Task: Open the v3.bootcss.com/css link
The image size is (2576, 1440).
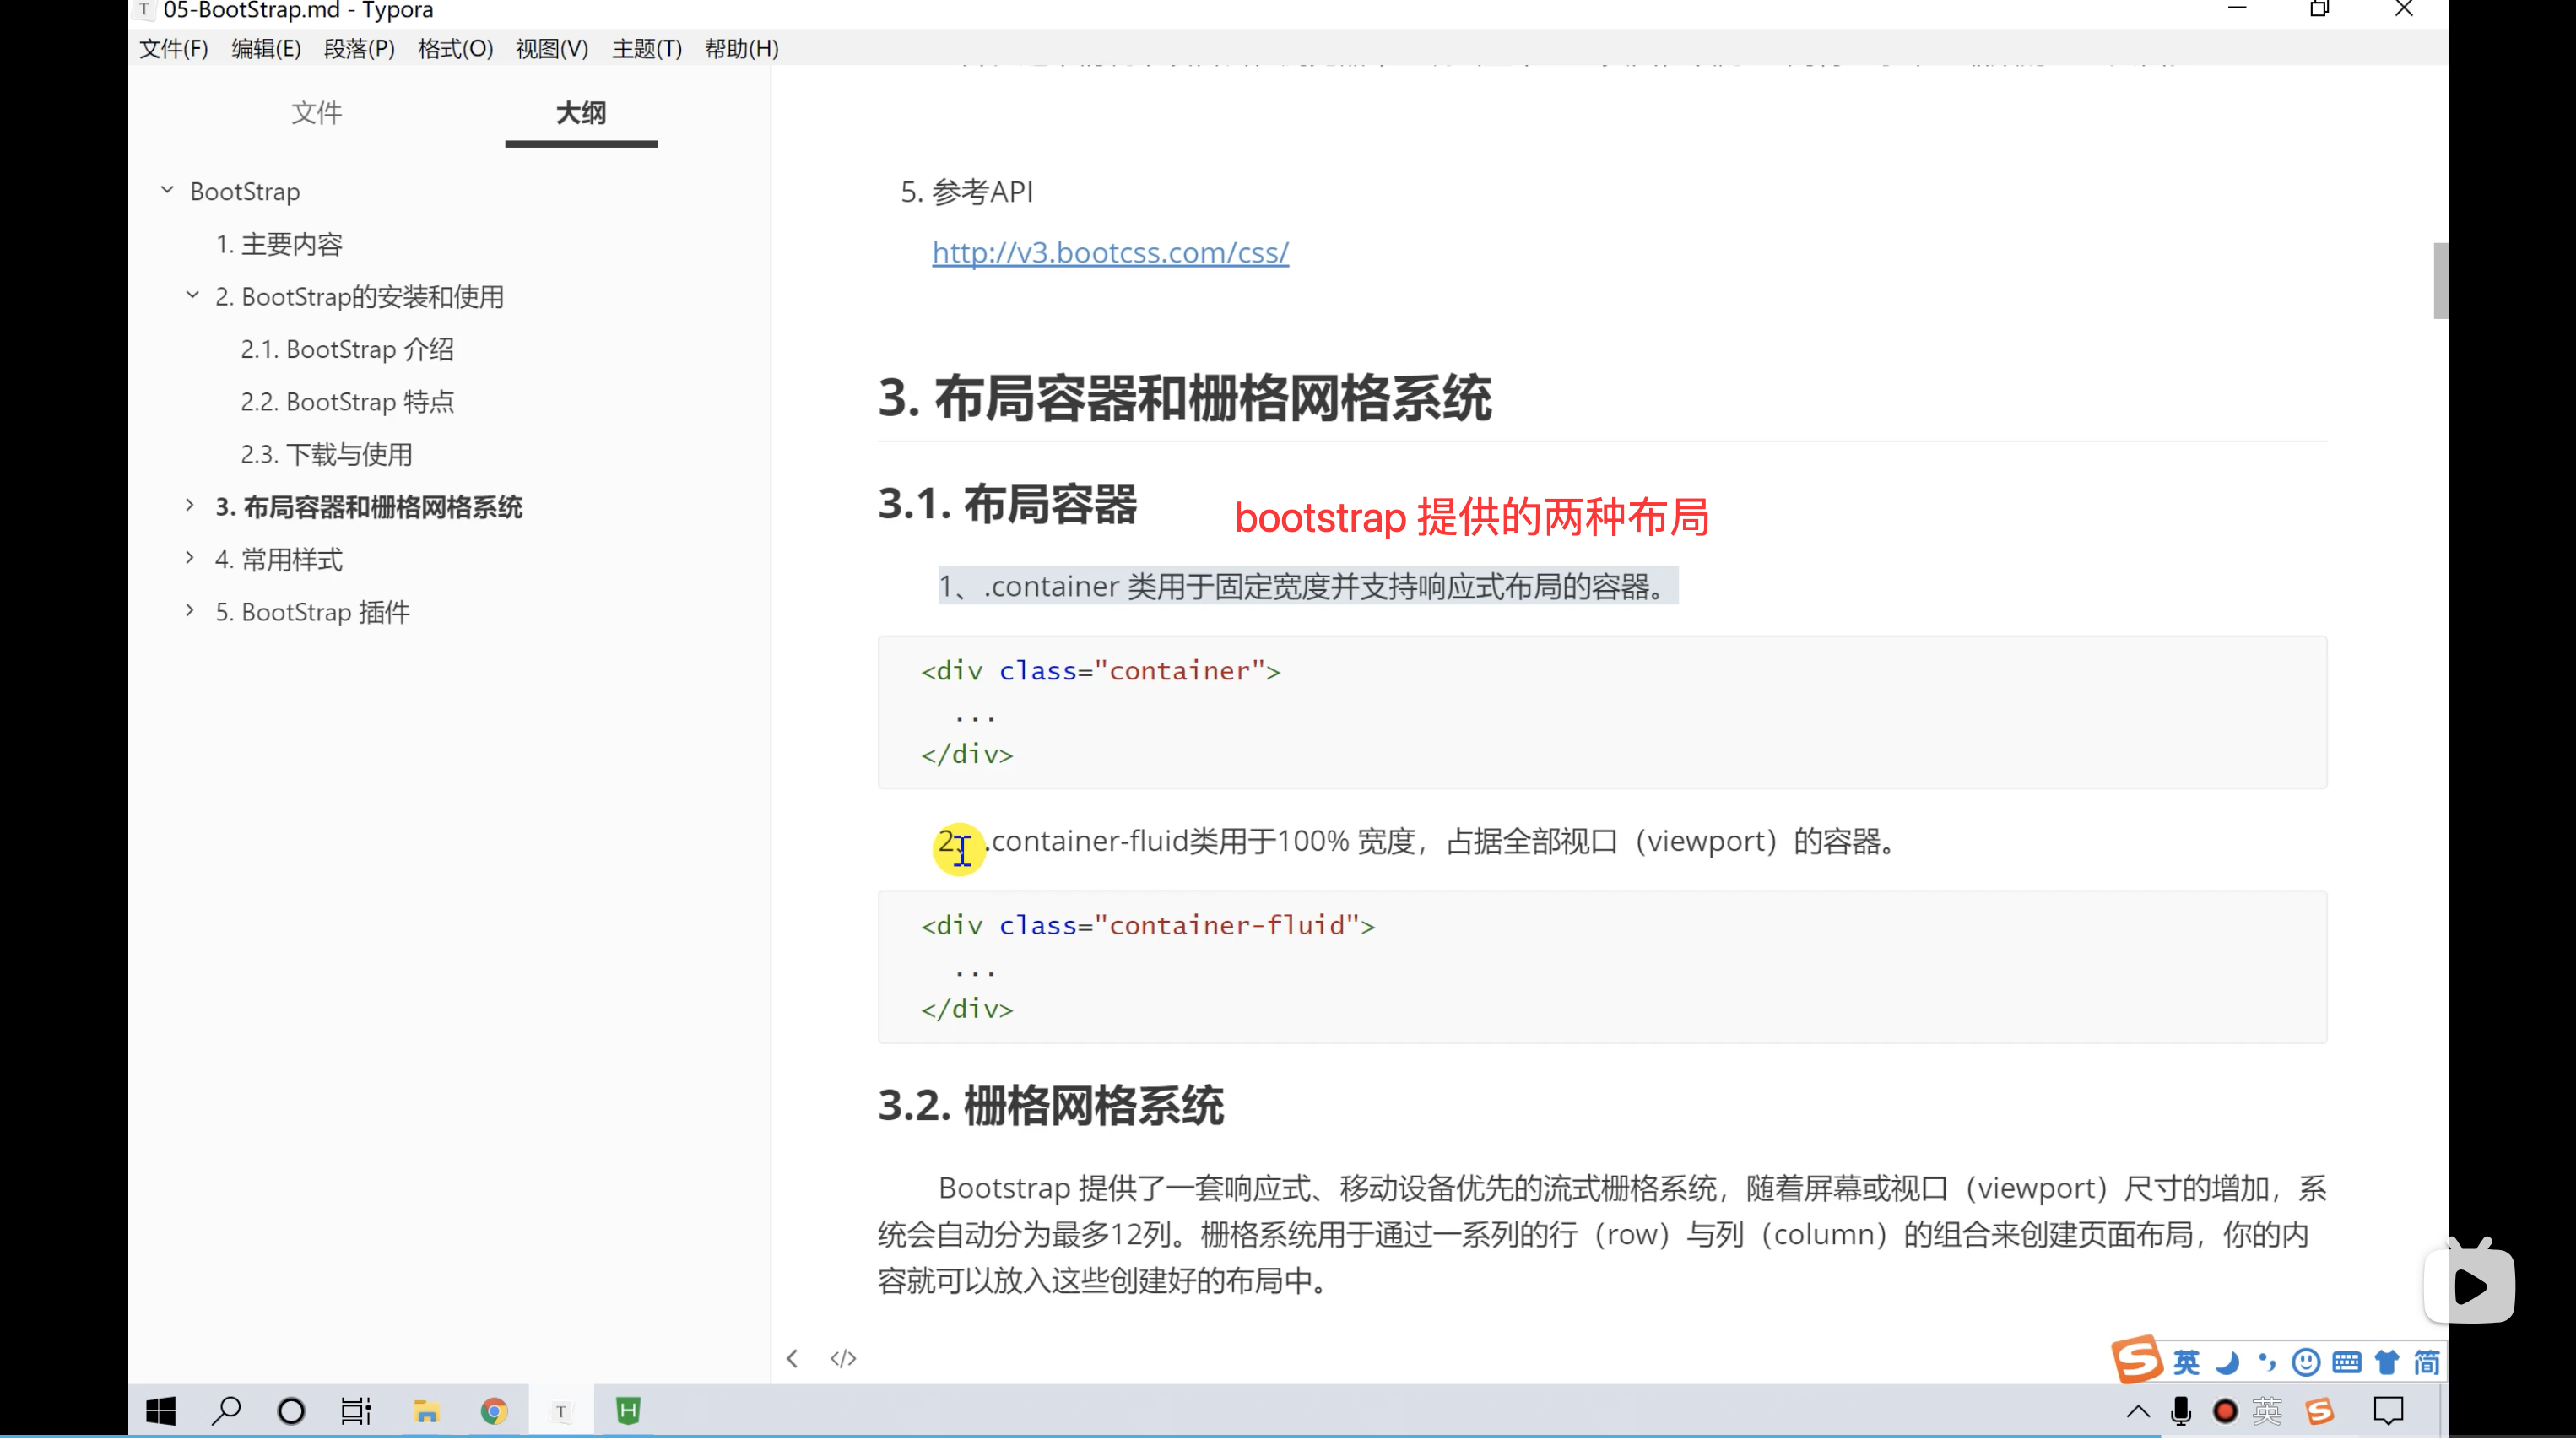Action: 1110,252
